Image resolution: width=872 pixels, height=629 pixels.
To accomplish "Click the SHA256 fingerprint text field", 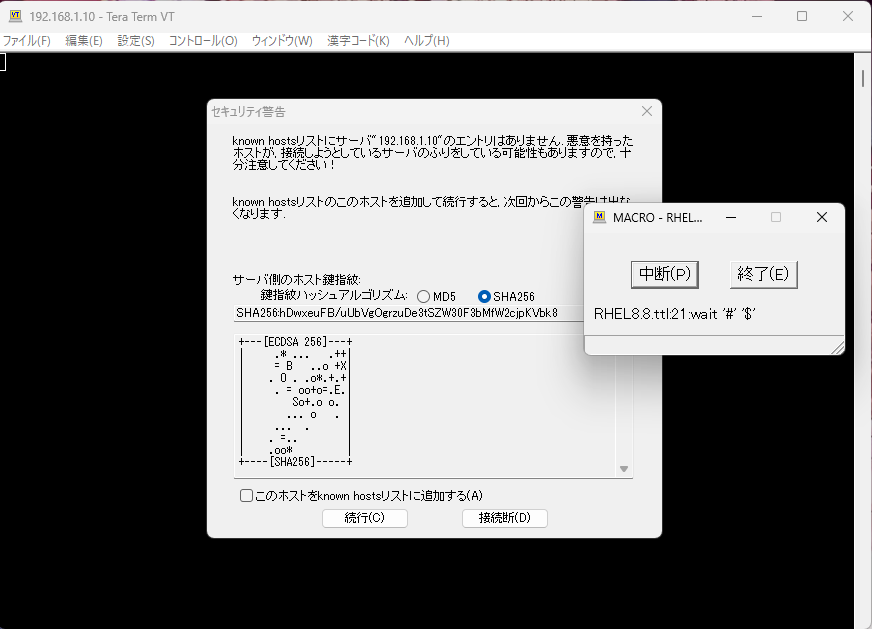I will [x=409, y=313].
